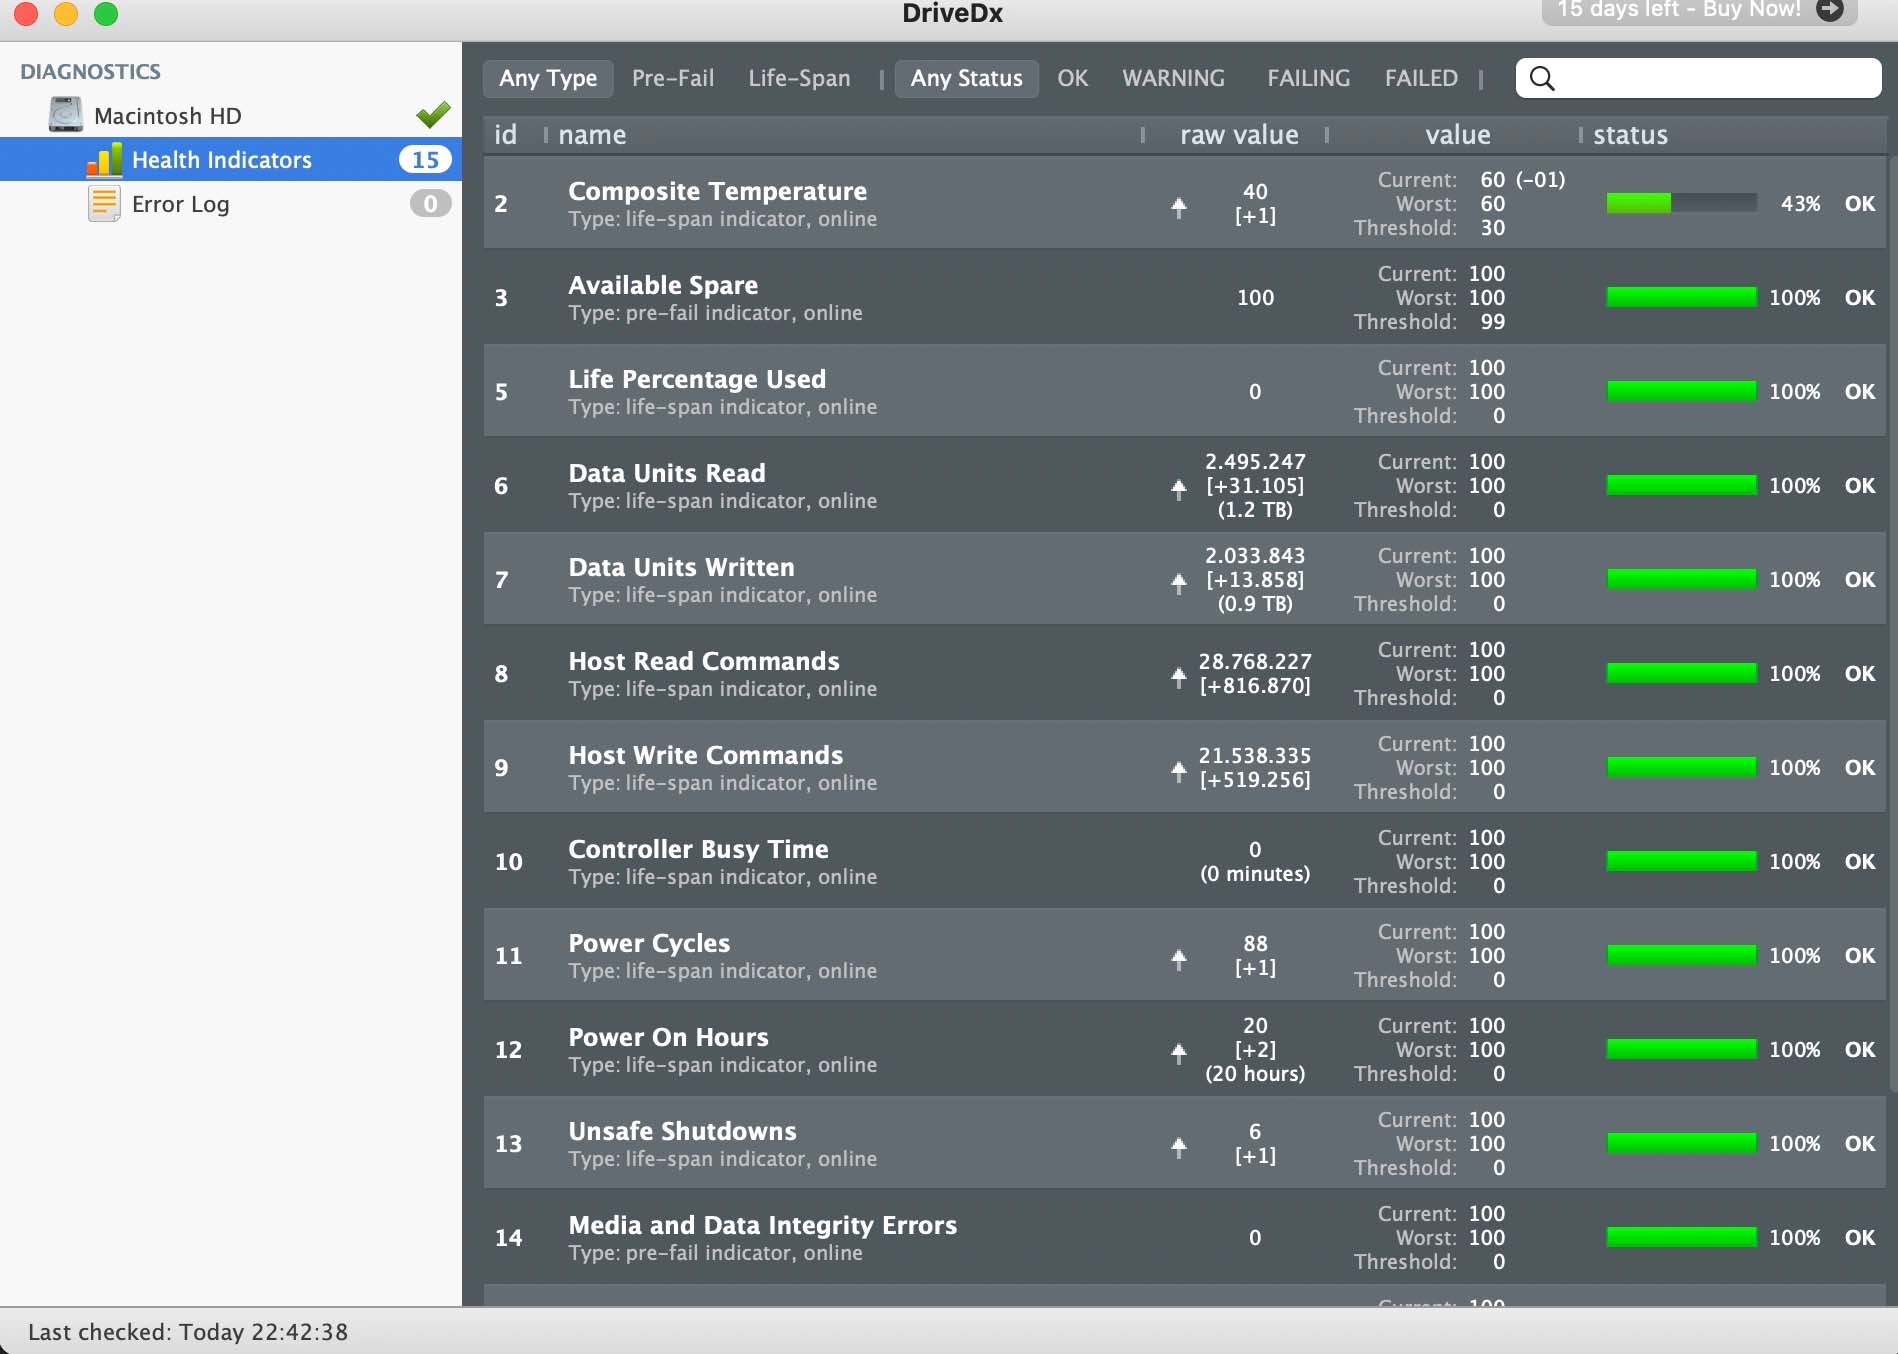1898x1354 pixels.
Task: Click the Error Log notepad icon
Action: [104, 204]
